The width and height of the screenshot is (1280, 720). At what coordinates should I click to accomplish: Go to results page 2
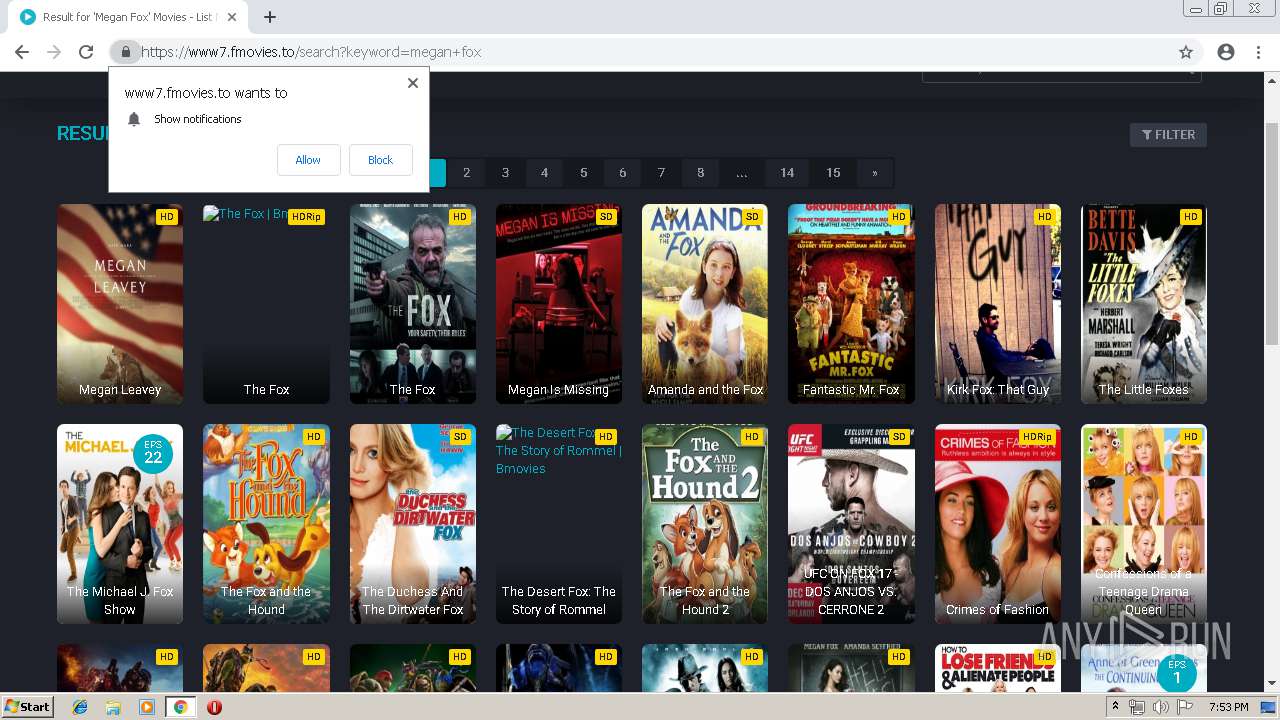pyautogui.click(x=466, y=173)
